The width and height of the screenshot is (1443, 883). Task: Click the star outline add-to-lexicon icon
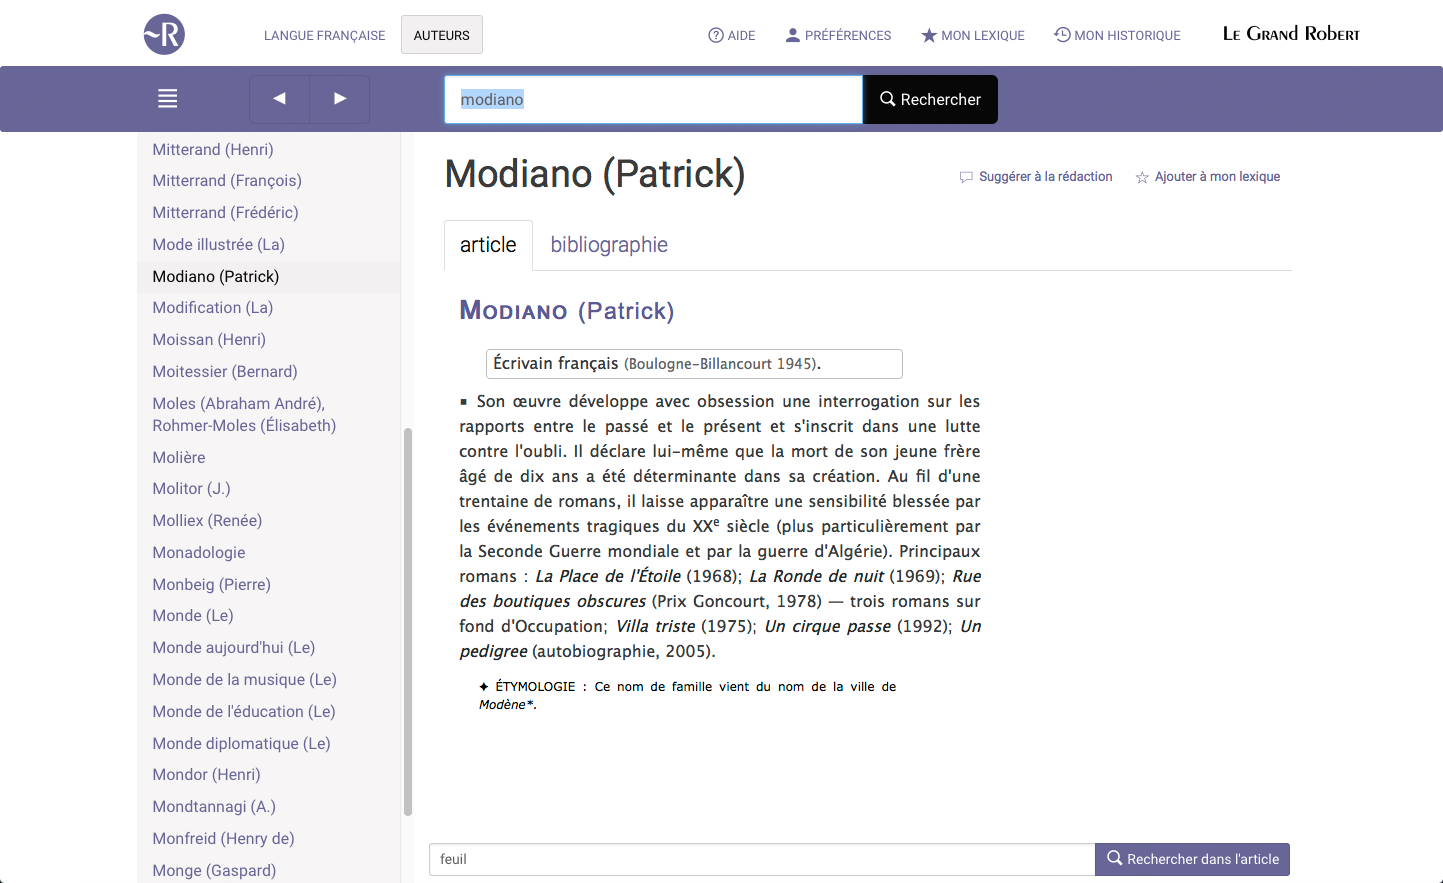pos(1142,177)
